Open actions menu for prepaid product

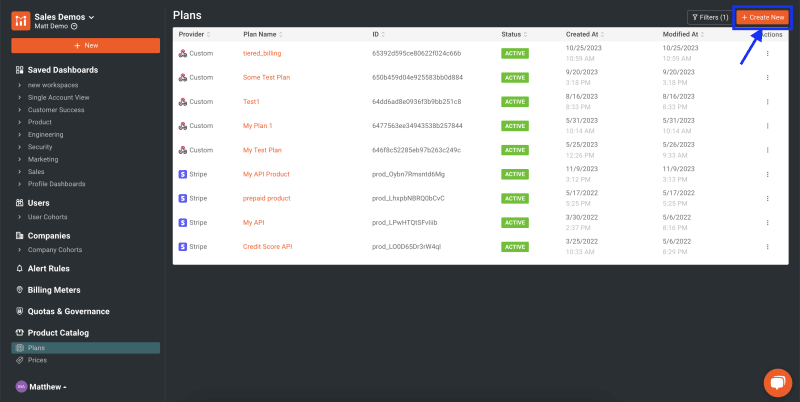click(x=767, y=198)
